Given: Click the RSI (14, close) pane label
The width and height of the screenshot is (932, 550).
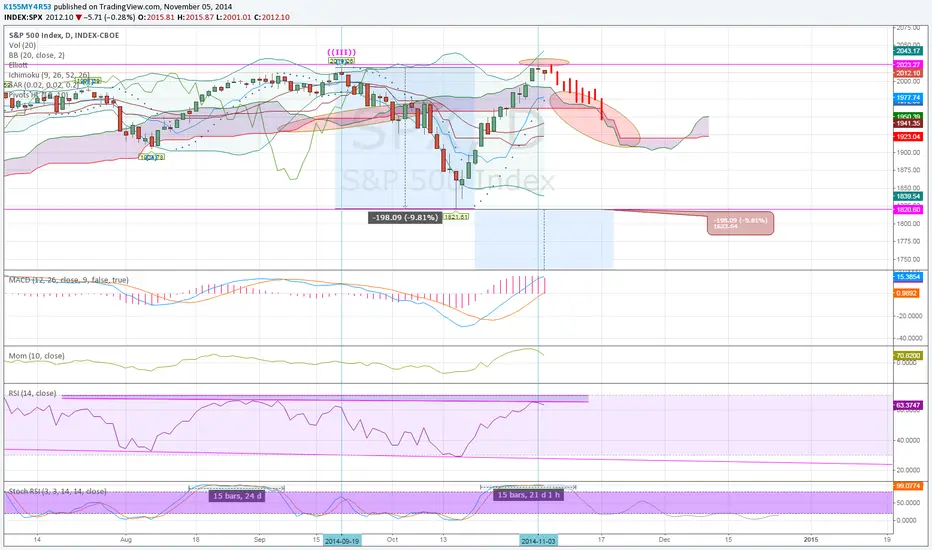Looking at the screenshot, I should pyautogui.click(x=32, y=394).
